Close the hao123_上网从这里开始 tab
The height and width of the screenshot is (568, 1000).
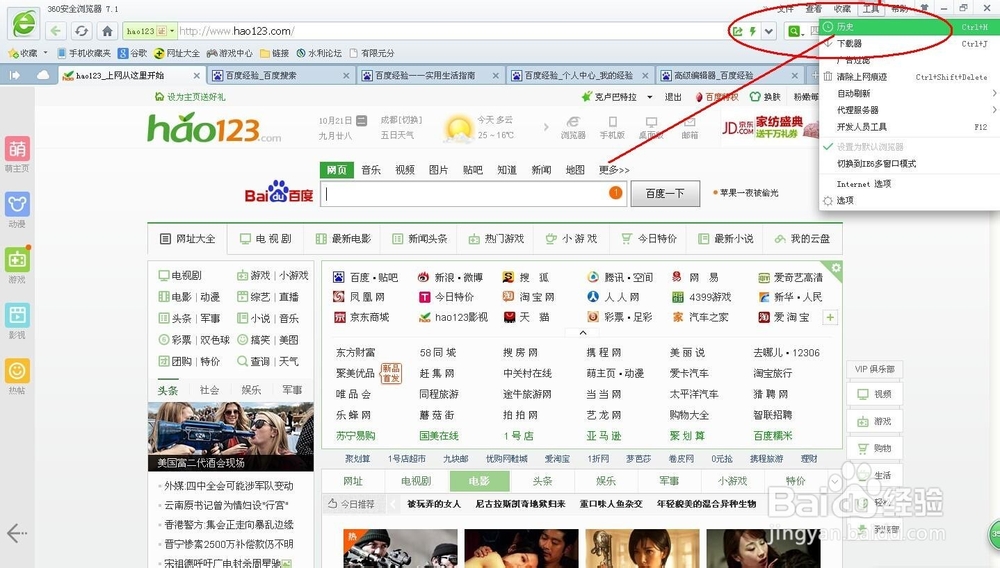pos(196,75)
